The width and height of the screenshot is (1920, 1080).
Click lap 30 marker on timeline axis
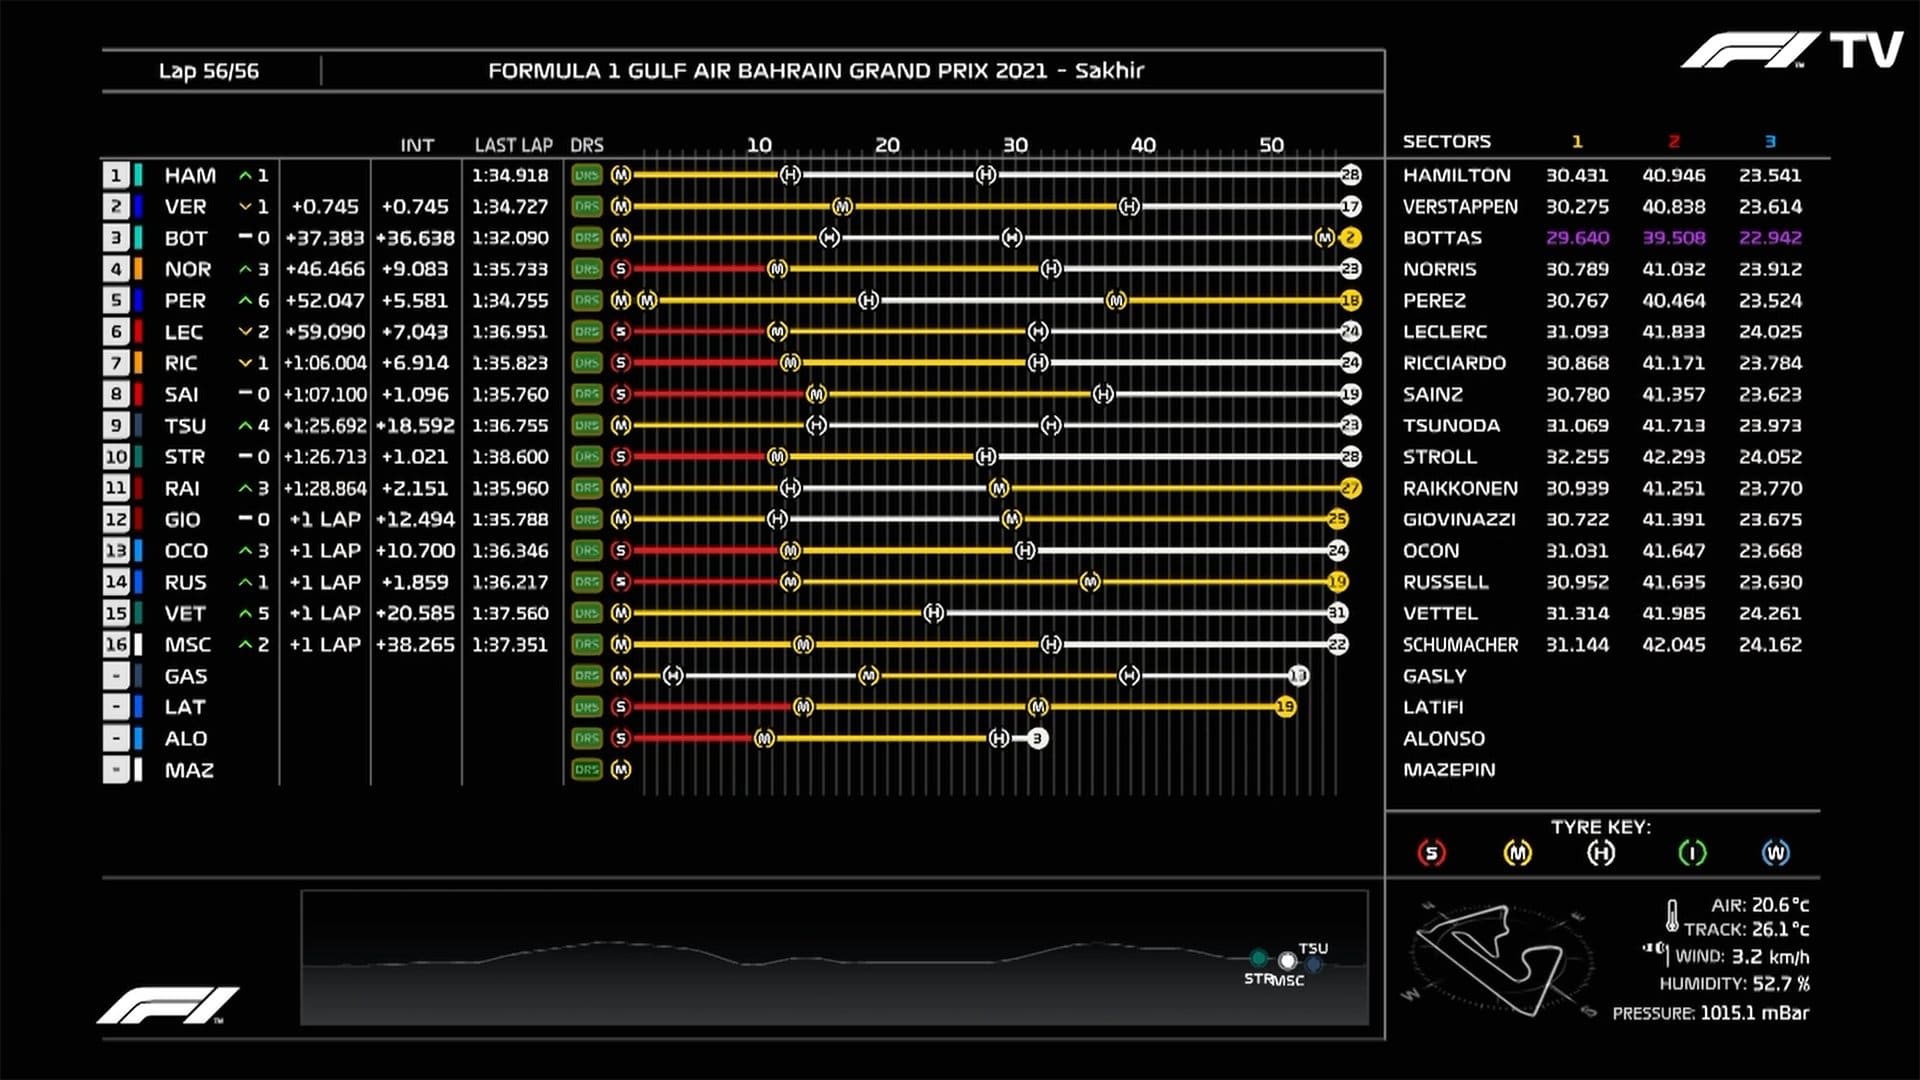pos(1015,145)
